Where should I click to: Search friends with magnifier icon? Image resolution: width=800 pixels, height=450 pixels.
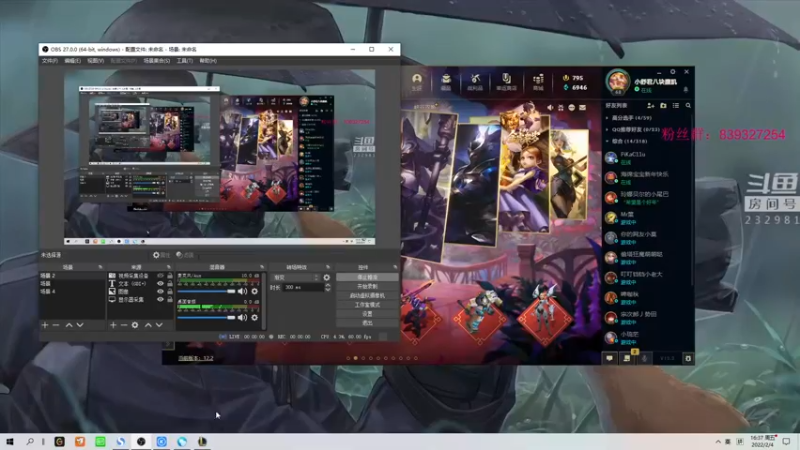tap(688, 106)
